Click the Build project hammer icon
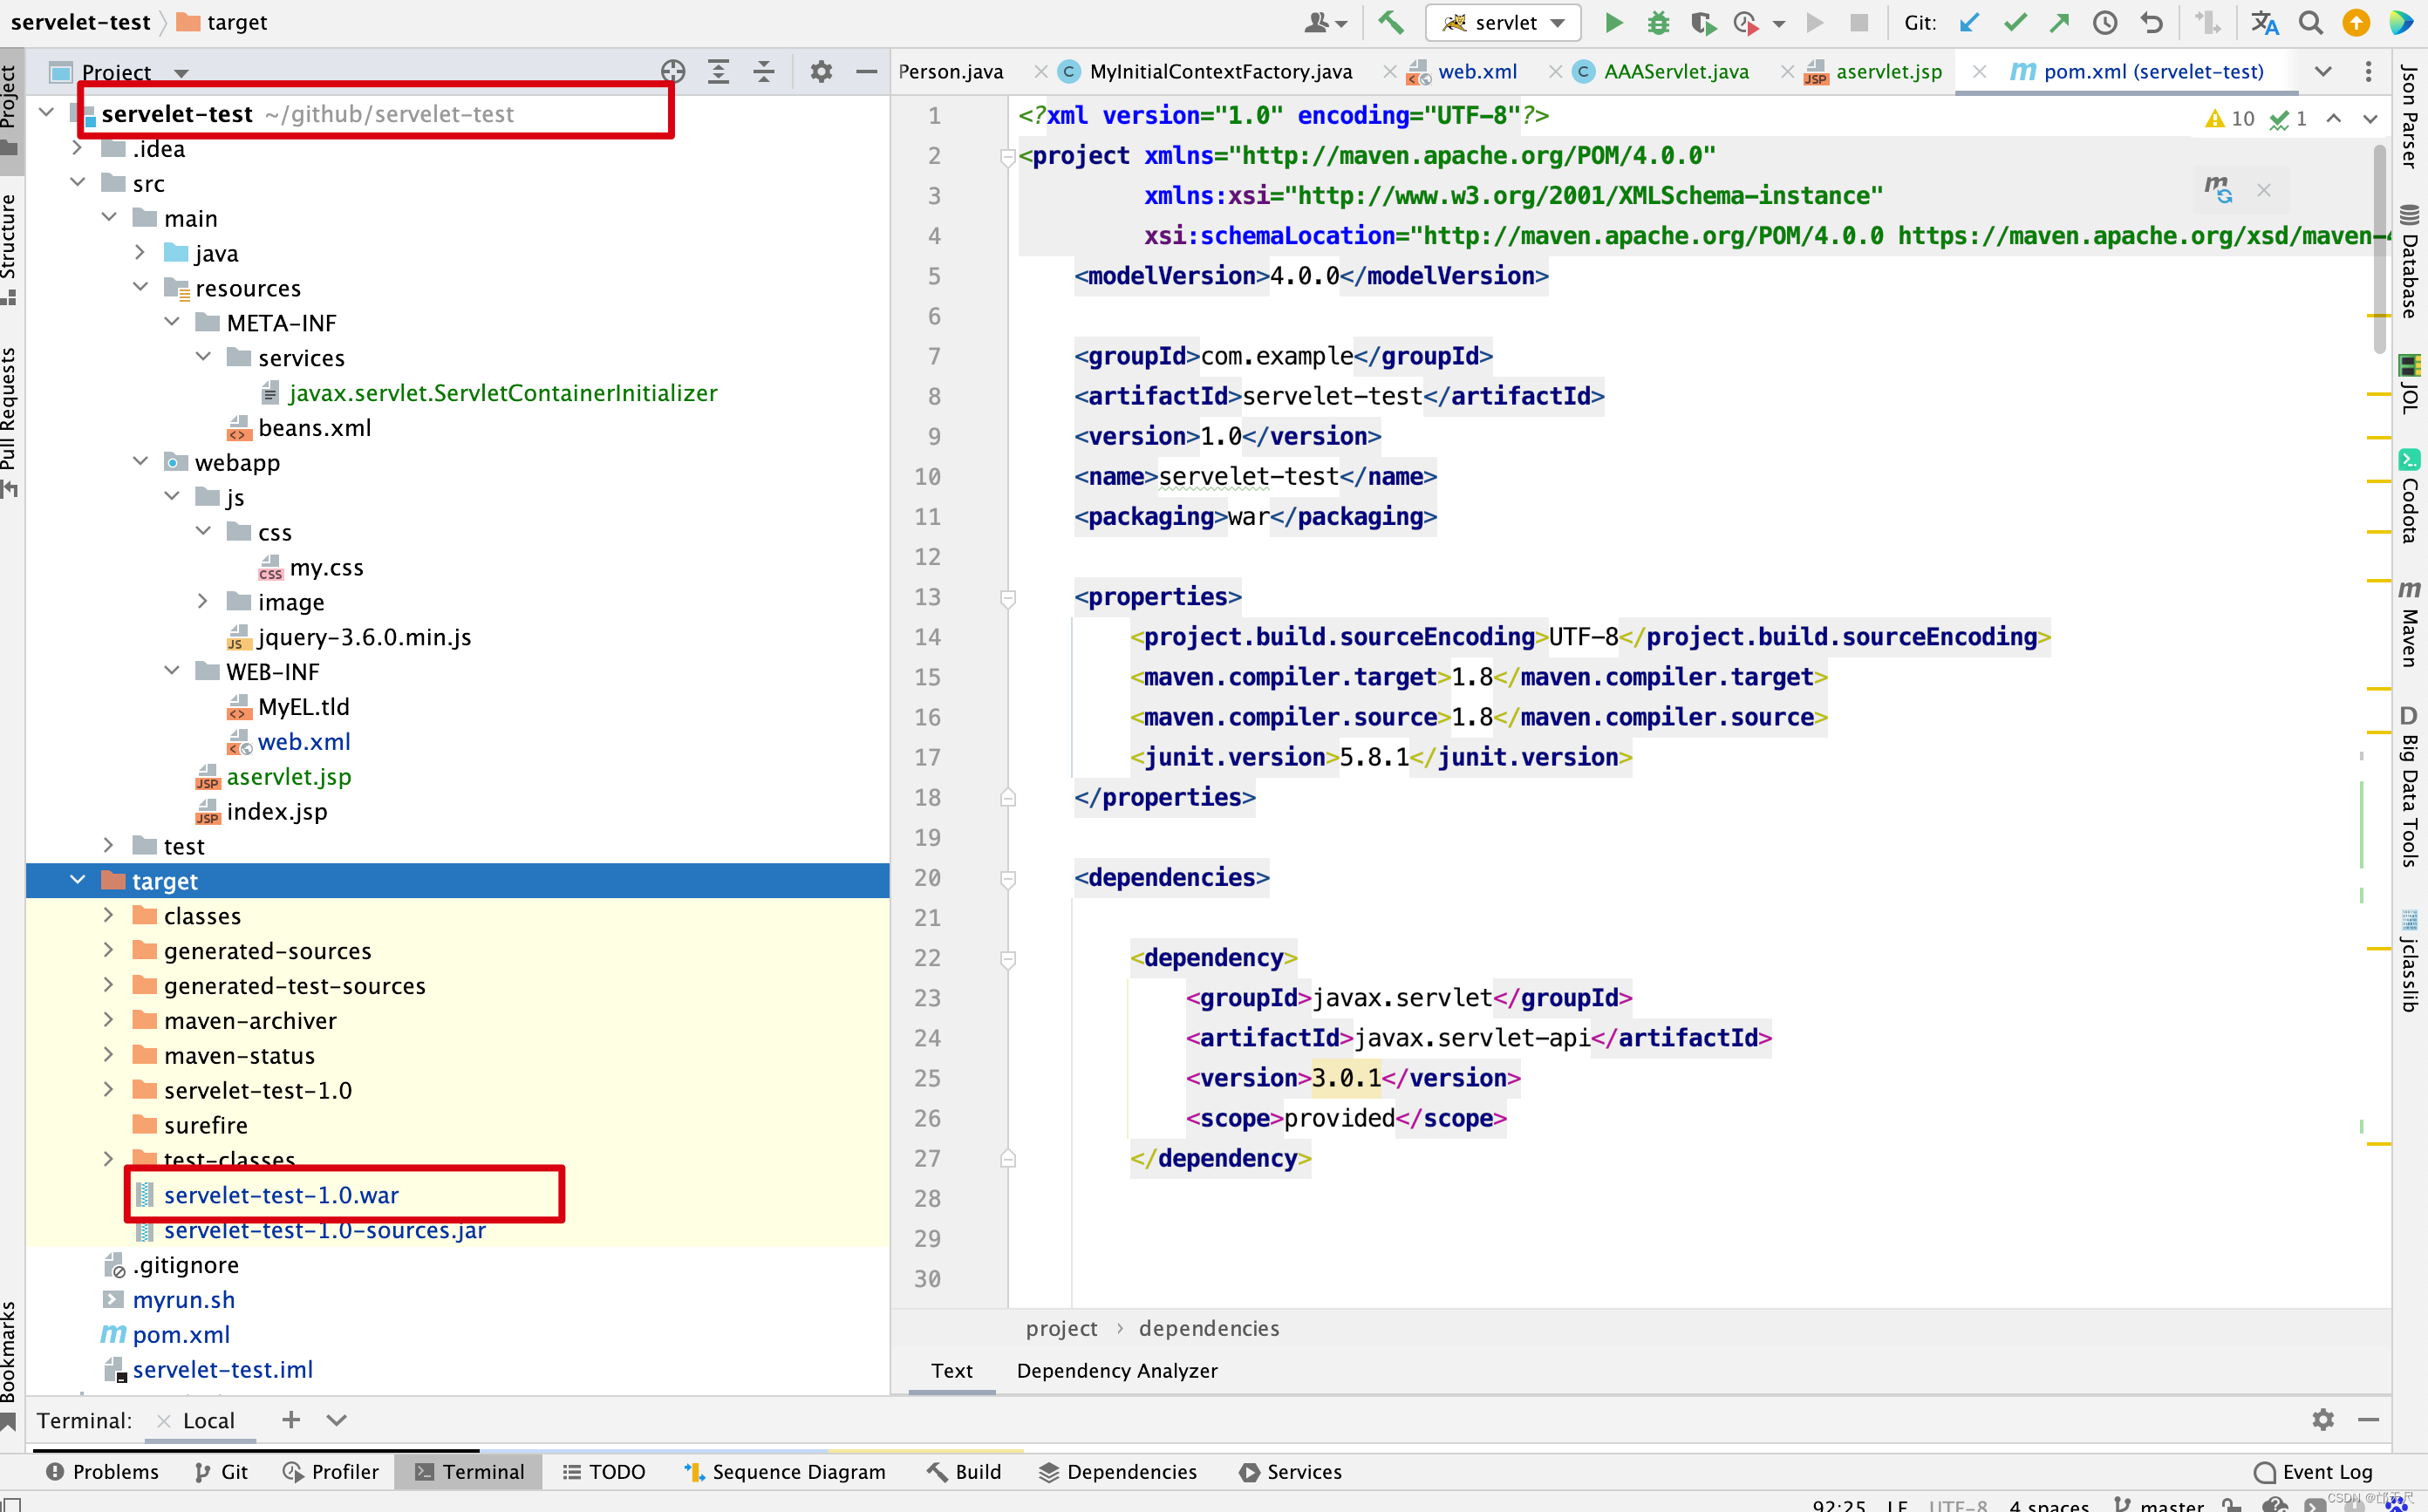 1391,23
